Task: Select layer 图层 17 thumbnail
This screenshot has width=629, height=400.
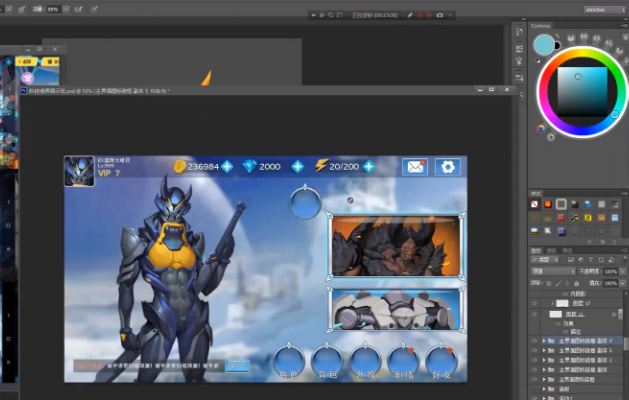Action: [562, 304]
